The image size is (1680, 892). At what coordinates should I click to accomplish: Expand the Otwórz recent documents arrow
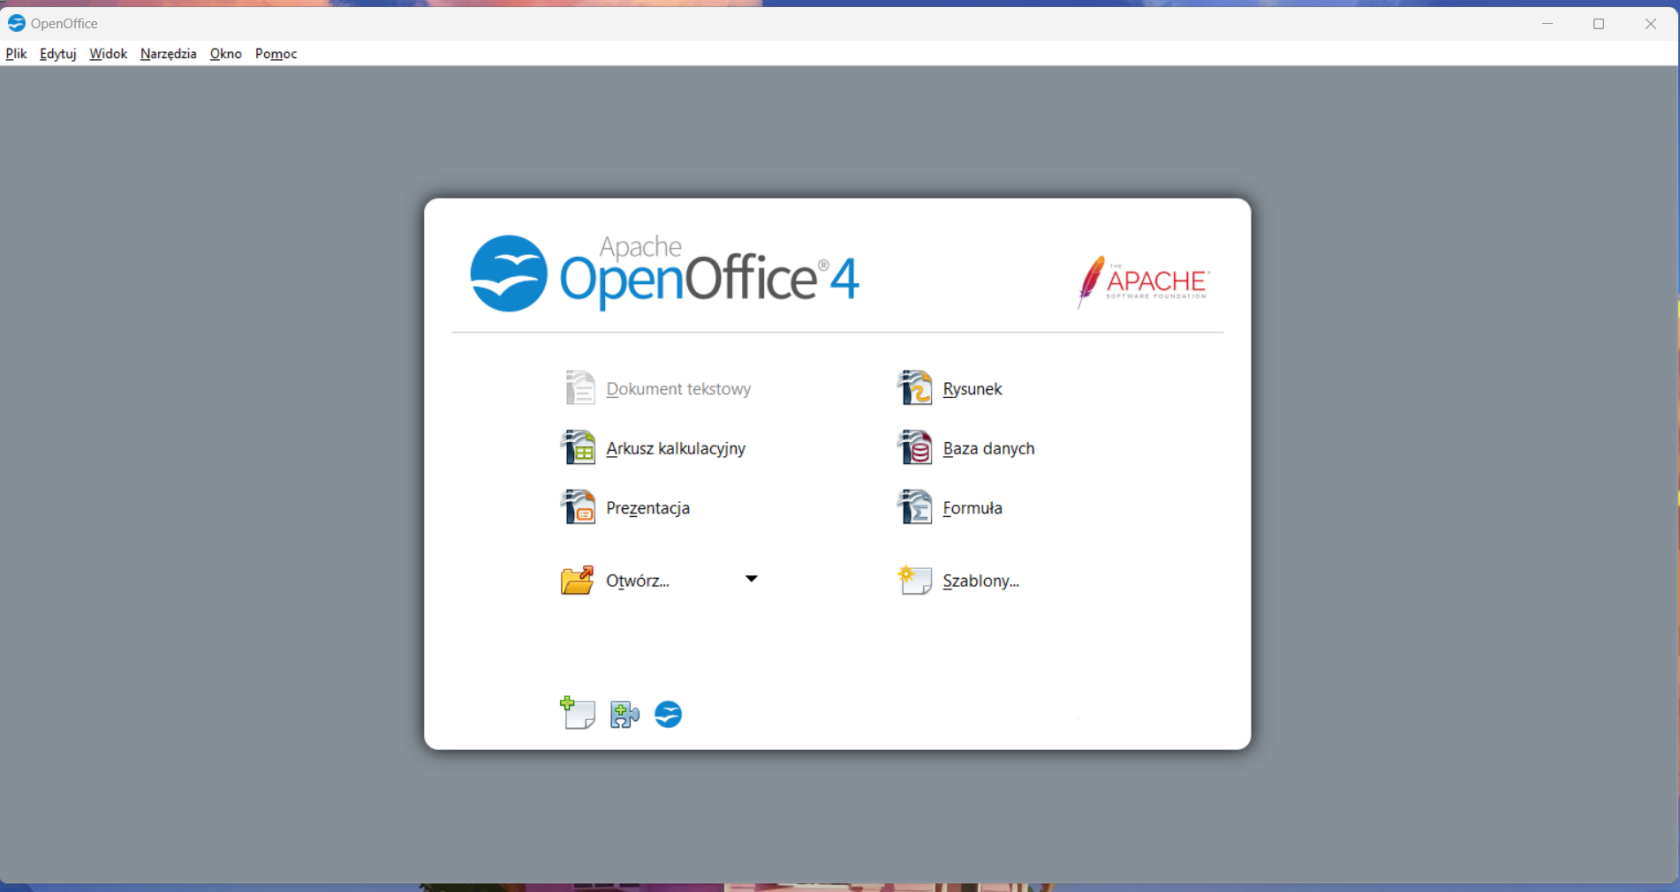(x=751, y=579)
